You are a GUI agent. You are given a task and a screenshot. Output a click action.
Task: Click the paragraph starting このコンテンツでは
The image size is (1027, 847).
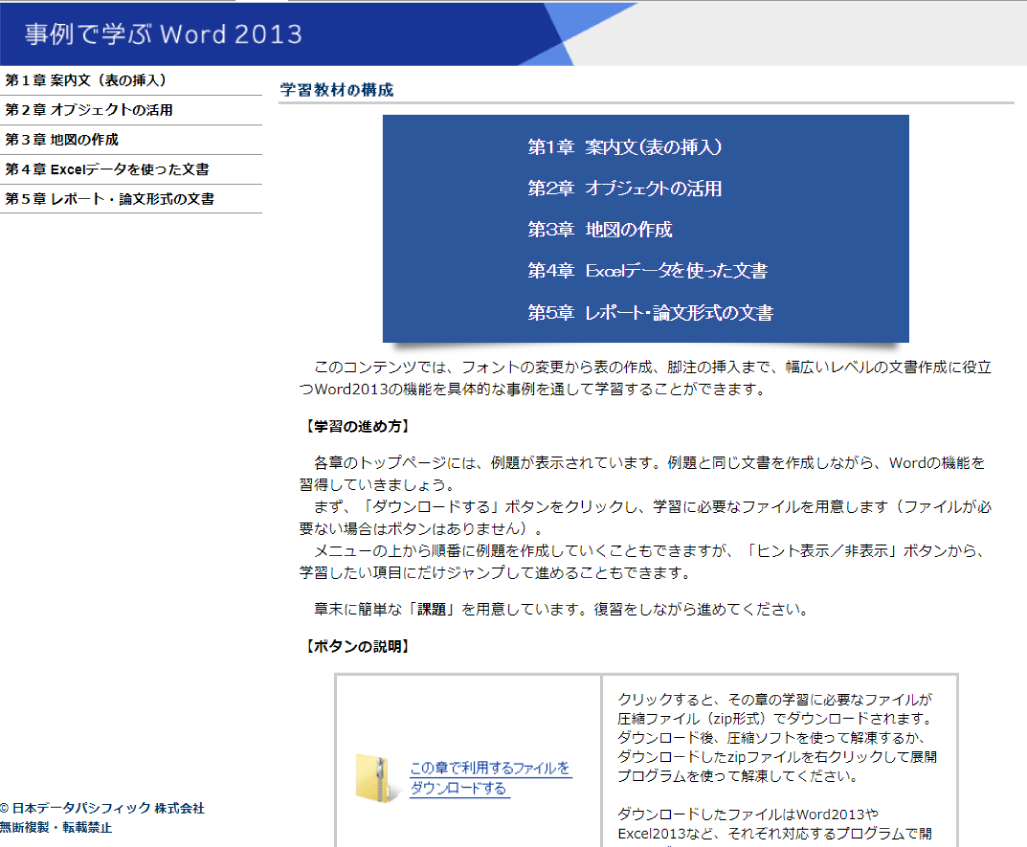point(645,378)
